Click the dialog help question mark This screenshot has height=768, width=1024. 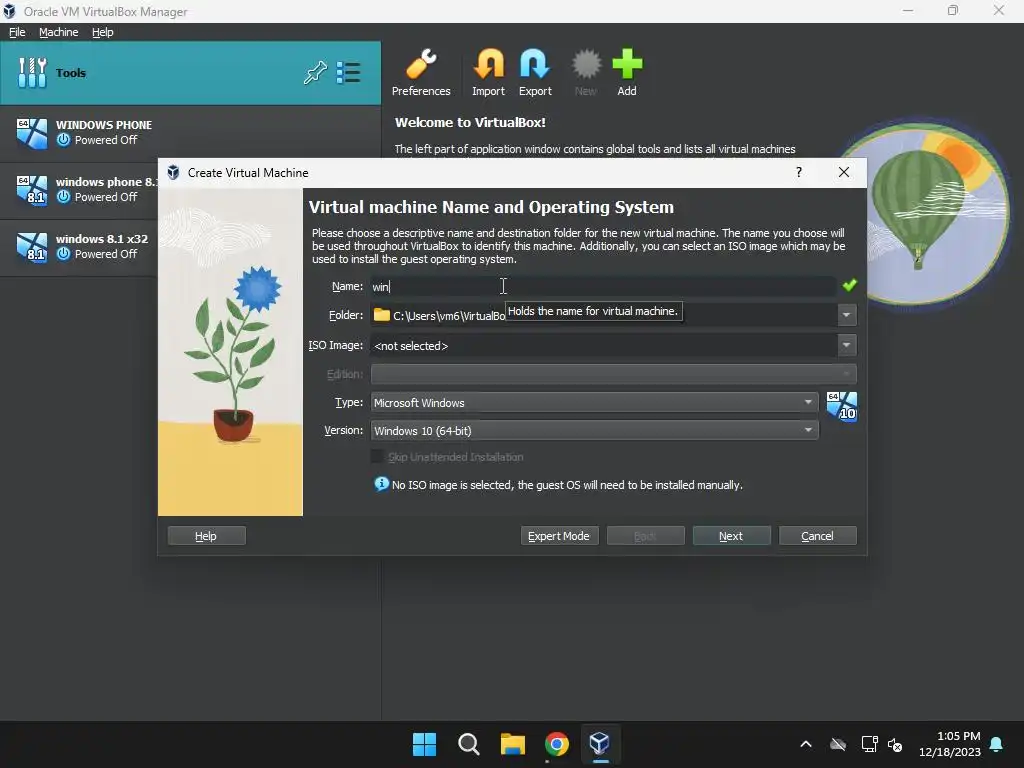click(799, 172)
